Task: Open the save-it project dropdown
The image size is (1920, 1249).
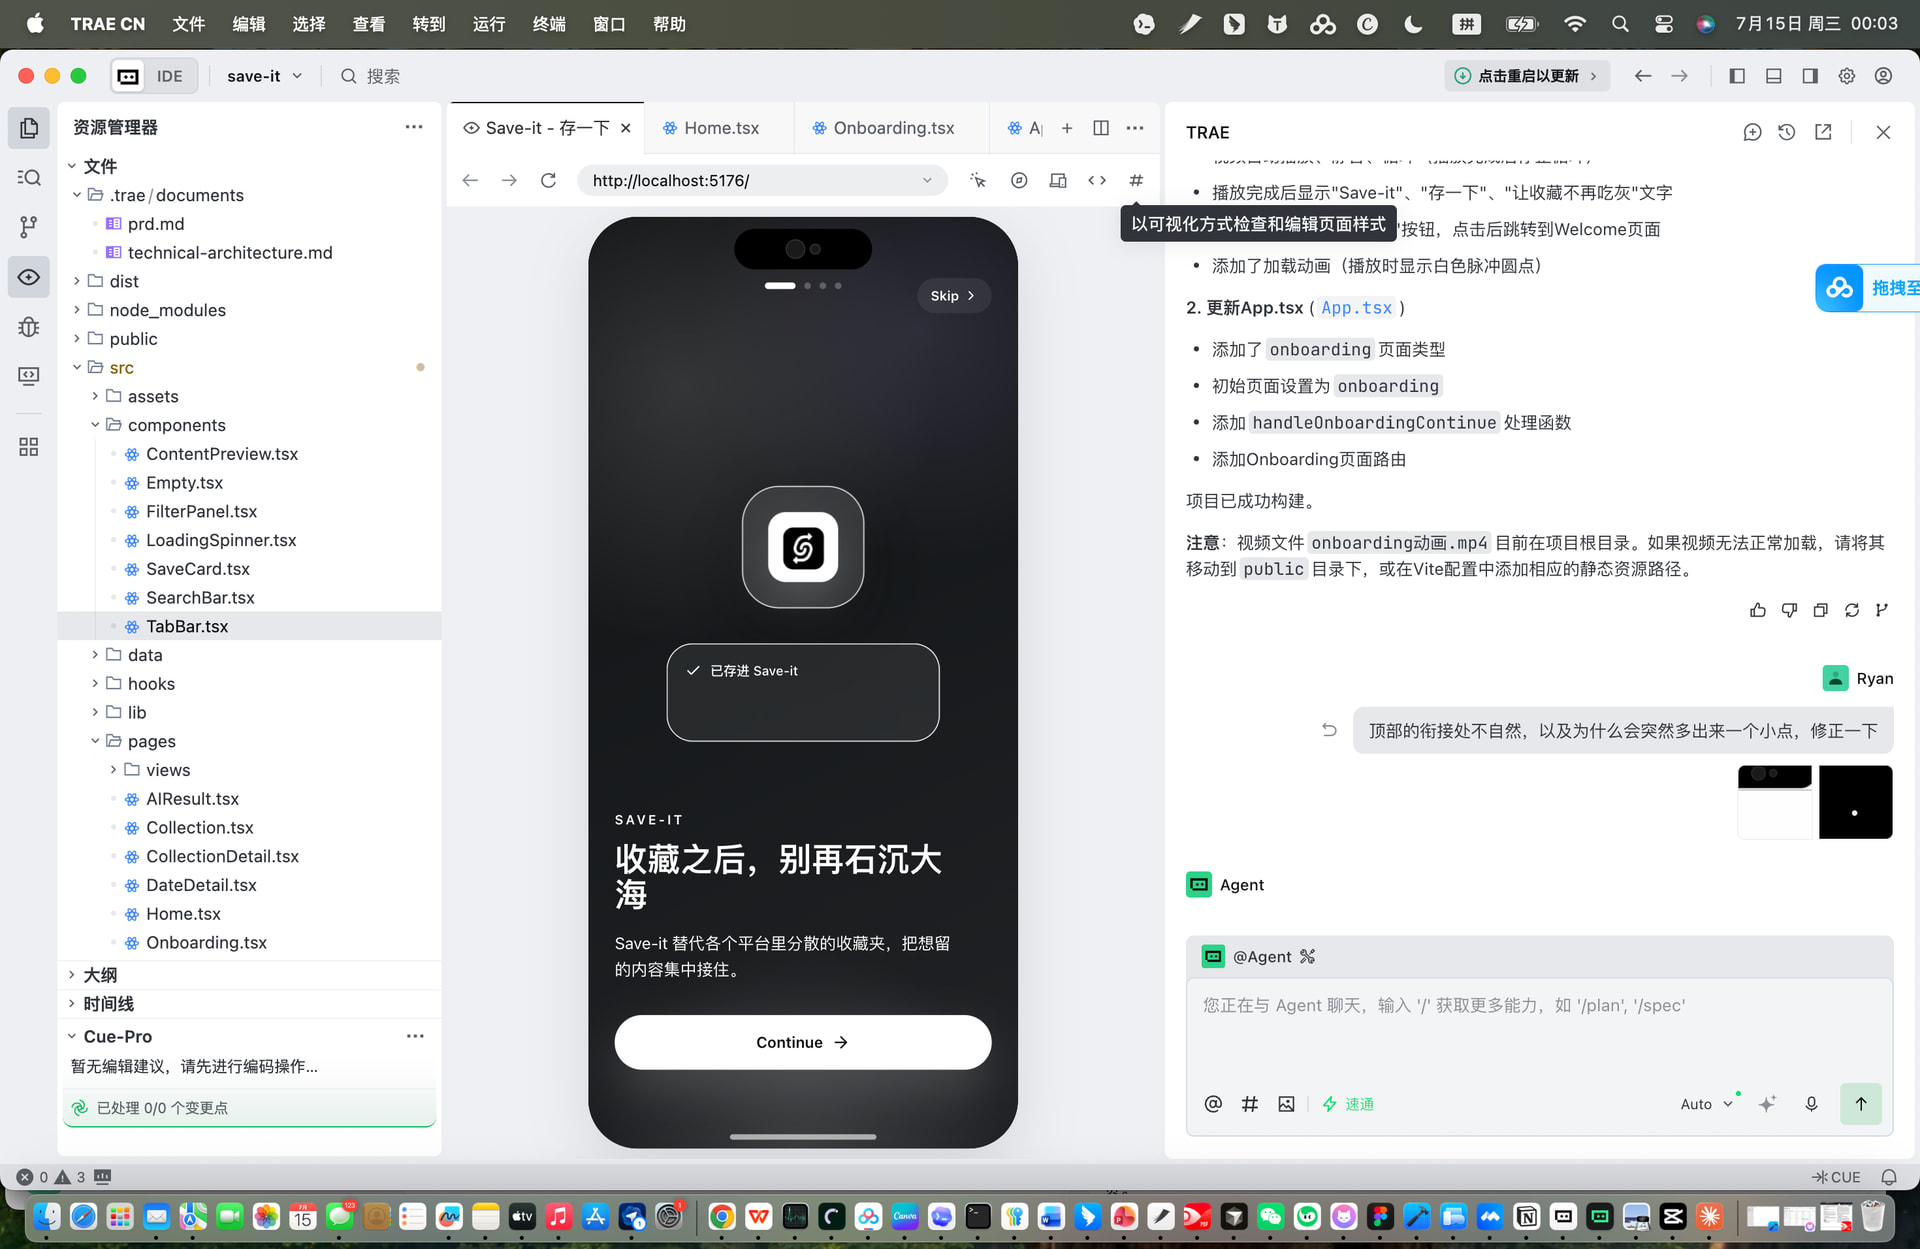Action: pyautogui.click(x=264, y=76)
